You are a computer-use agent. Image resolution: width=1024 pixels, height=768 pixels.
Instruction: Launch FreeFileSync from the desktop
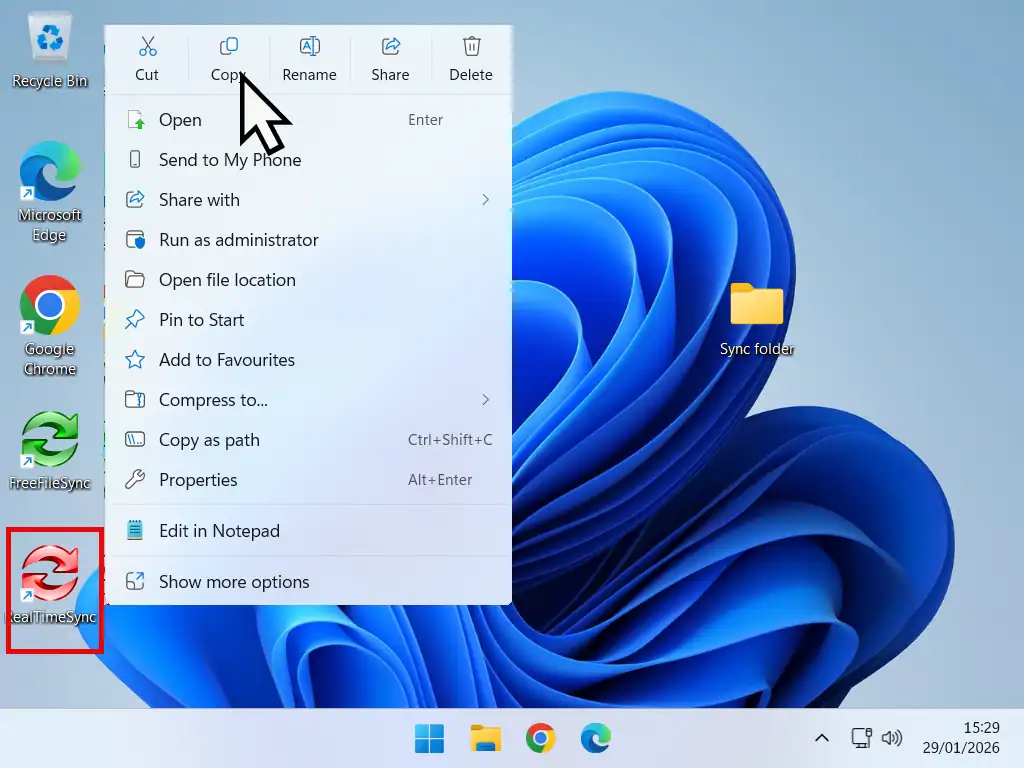(50, 440)
